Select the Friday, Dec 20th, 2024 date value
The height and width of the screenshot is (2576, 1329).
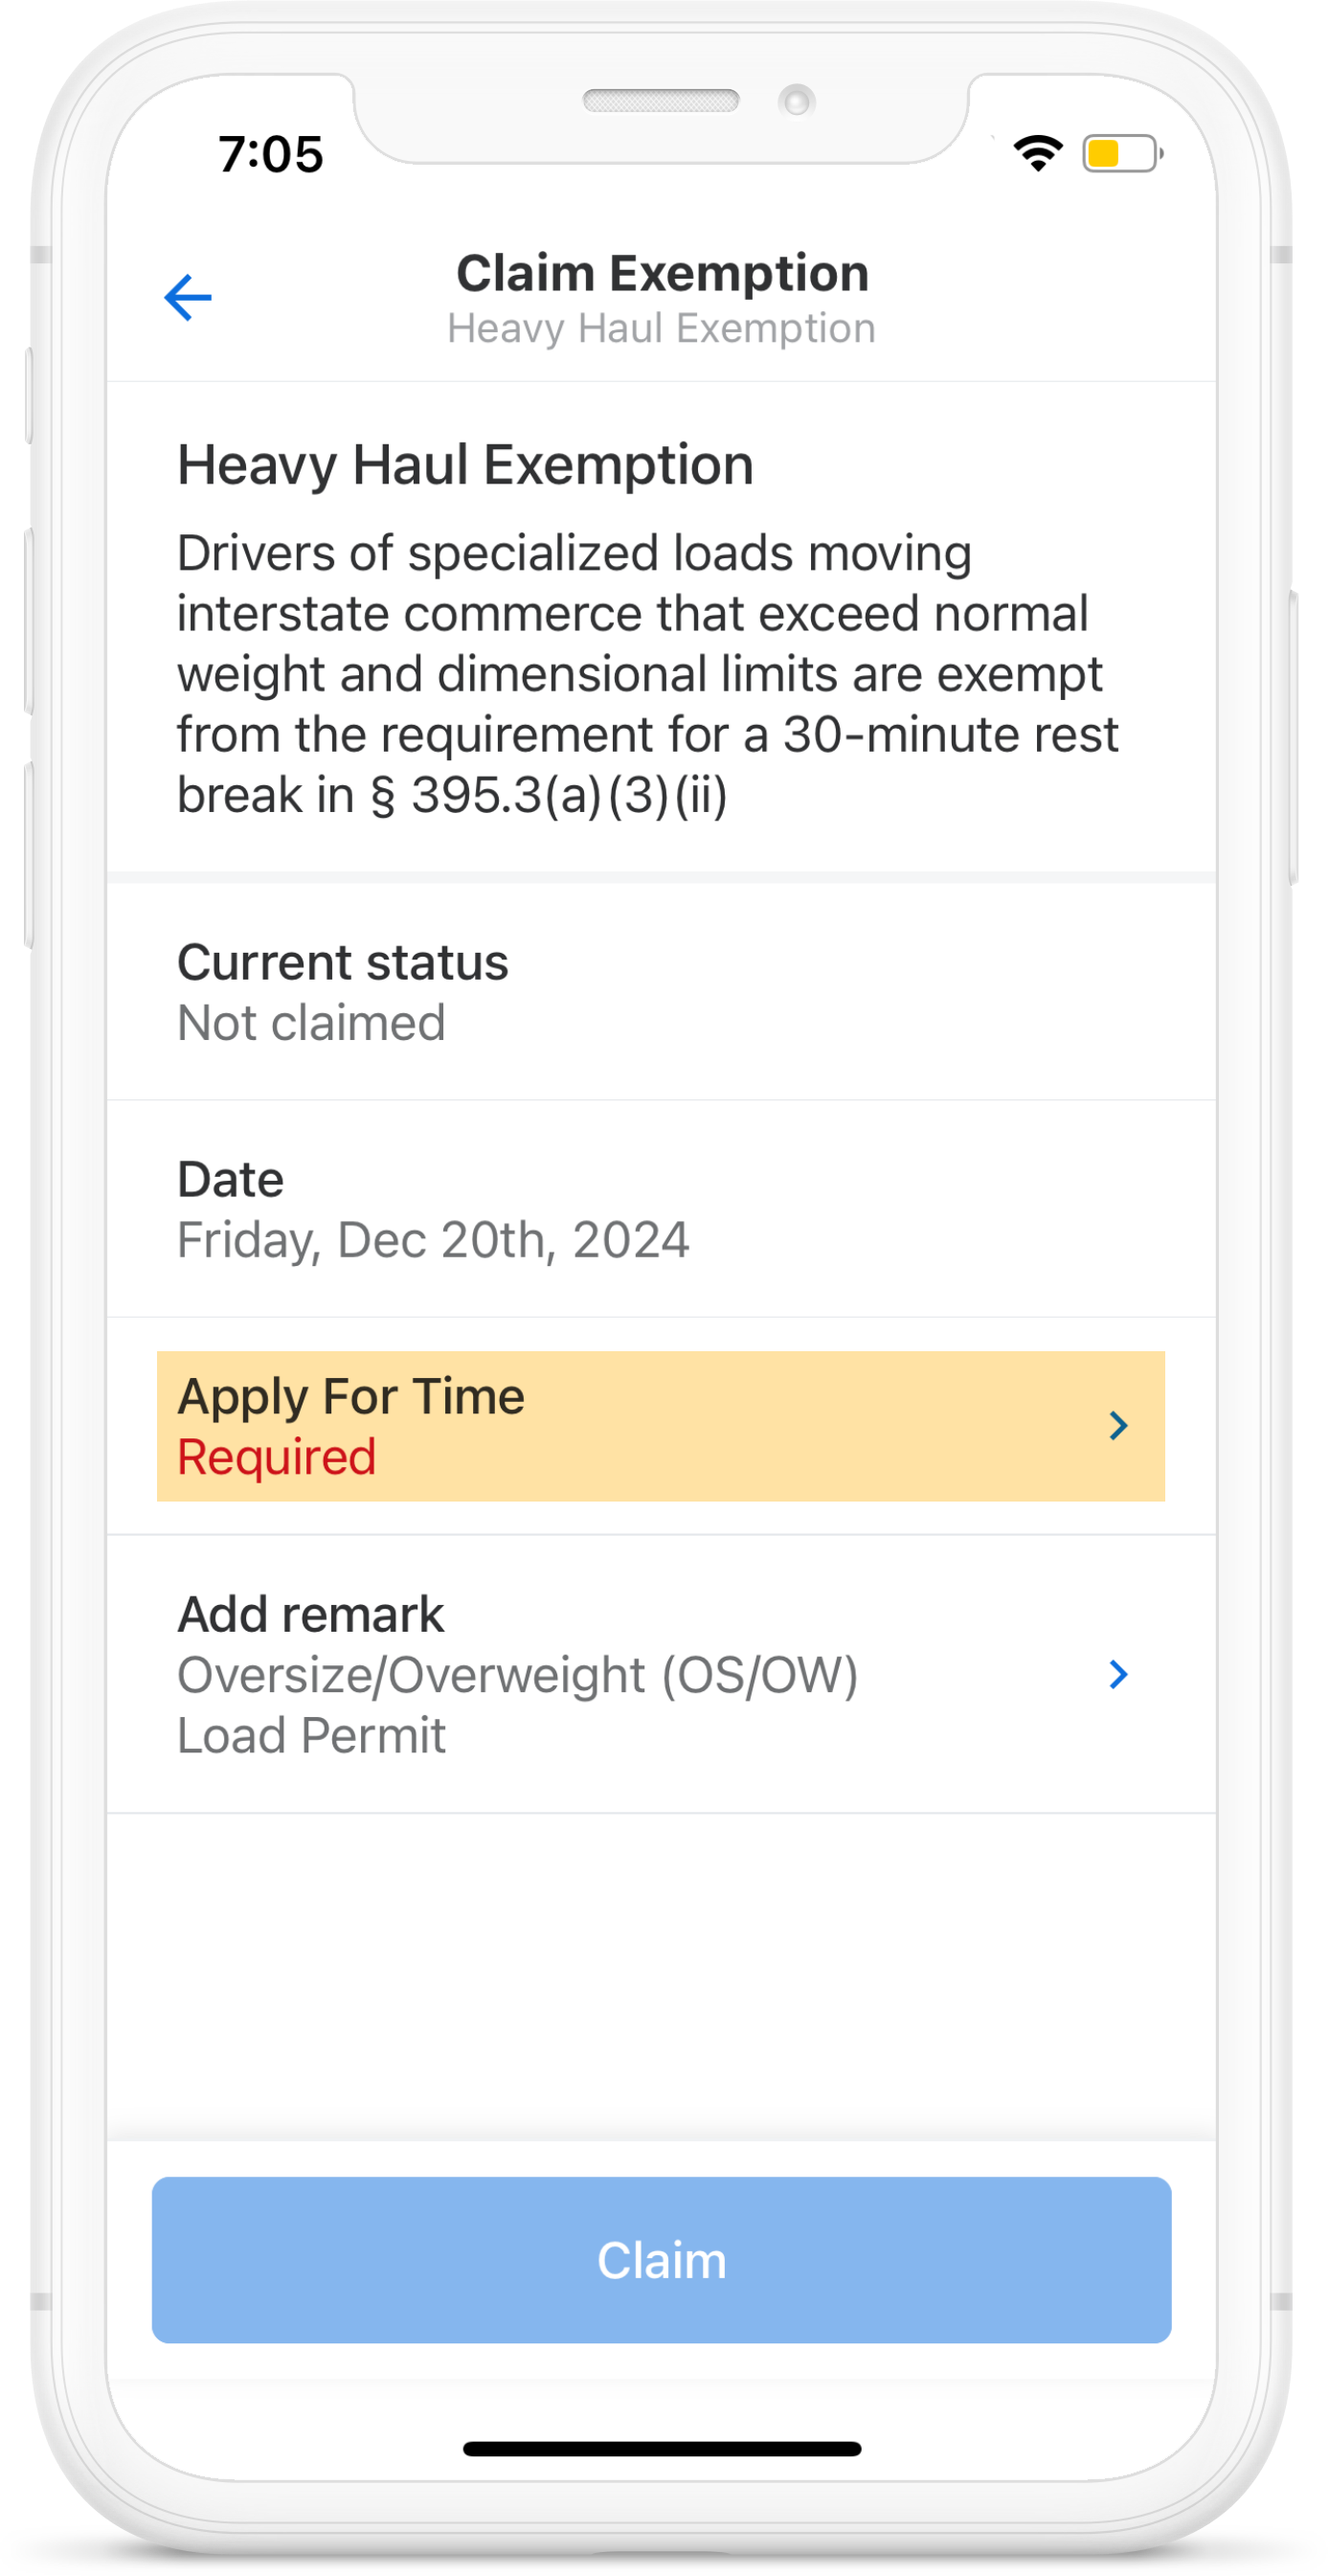click(x=433, y=1240)
